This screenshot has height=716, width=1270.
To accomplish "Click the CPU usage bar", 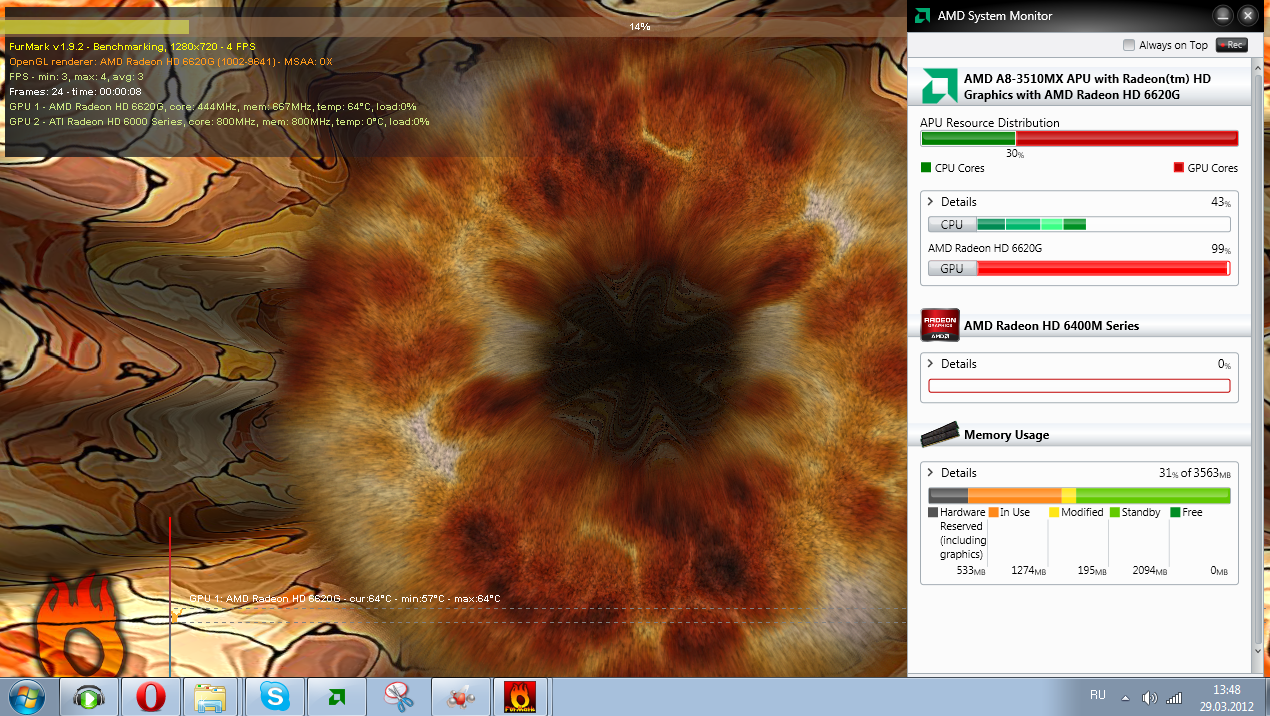I will [x=1079, y=225].
